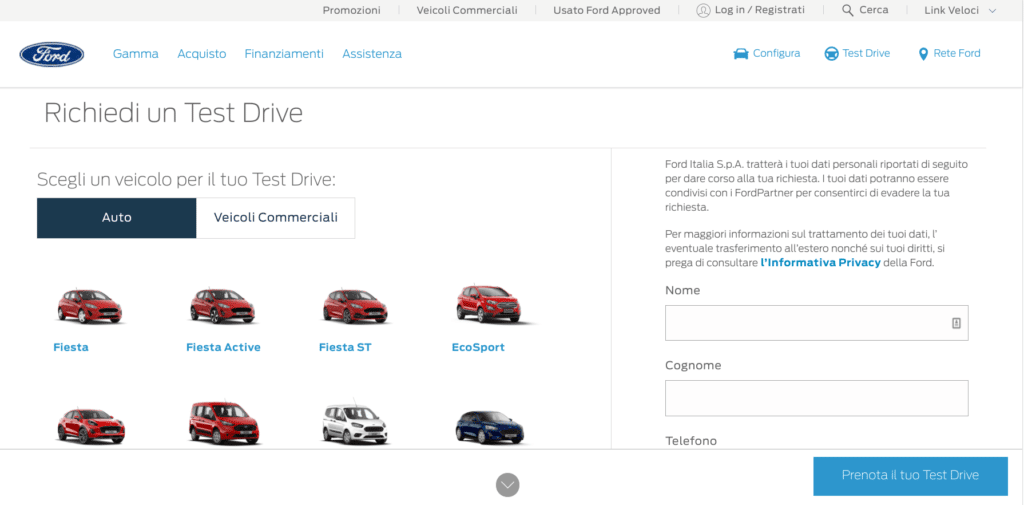Click the autofill icon in the Nome field
The image size is (1024, 505).
pos(956,323)
